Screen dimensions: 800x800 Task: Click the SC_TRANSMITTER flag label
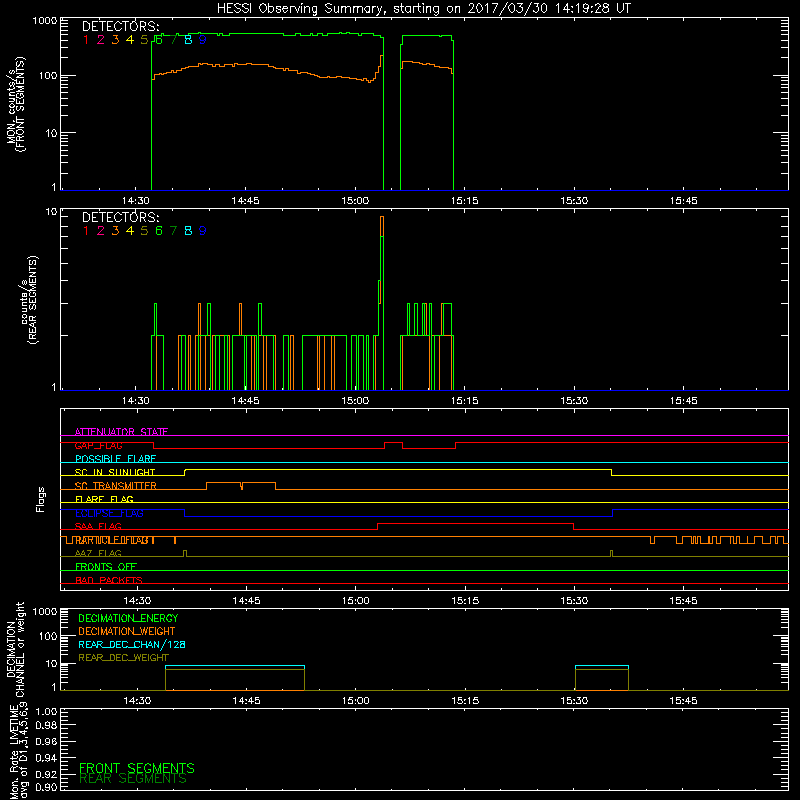point(116,486)
